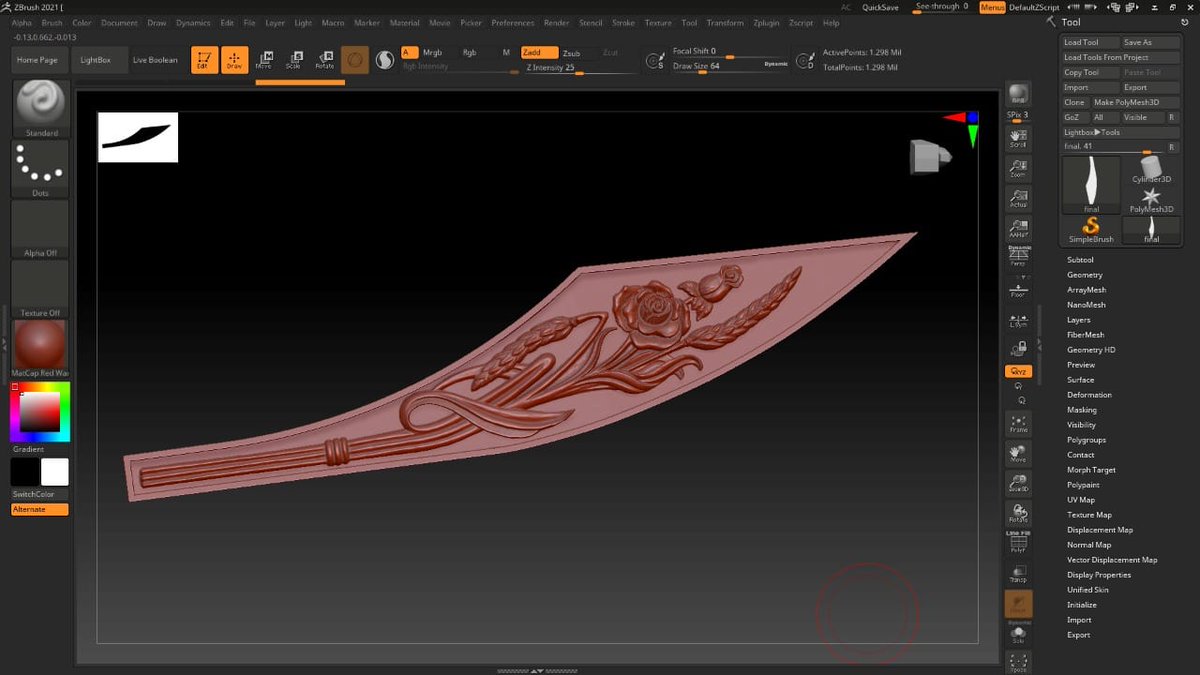Toggle local symmetry L.Sym
The height and width of the screenshot is (675, 1200).
[1018, 319]
